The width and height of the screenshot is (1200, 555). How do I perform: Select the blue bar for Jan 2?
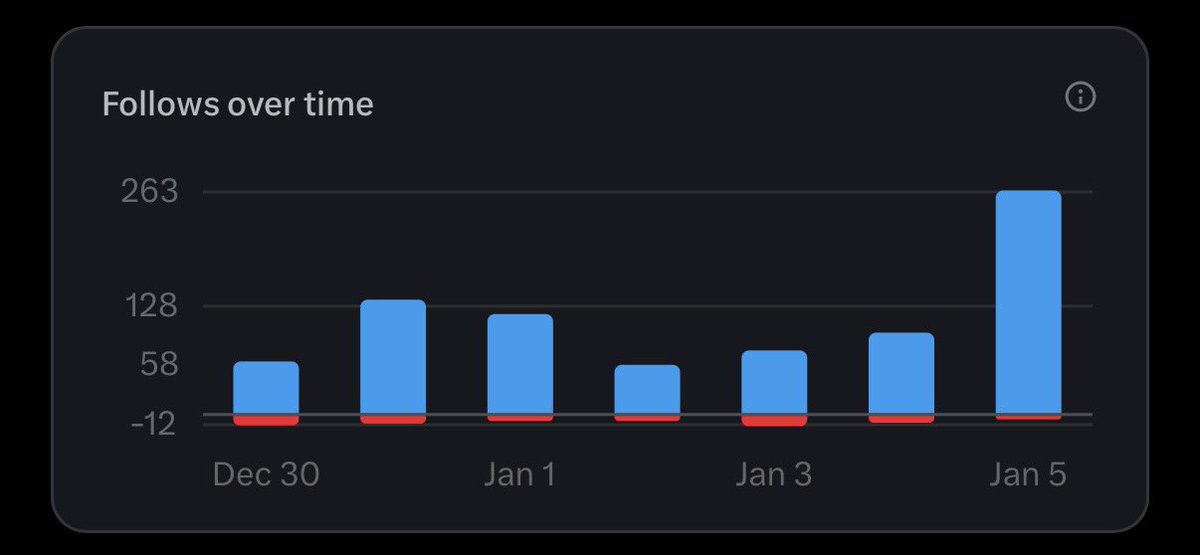647,390
